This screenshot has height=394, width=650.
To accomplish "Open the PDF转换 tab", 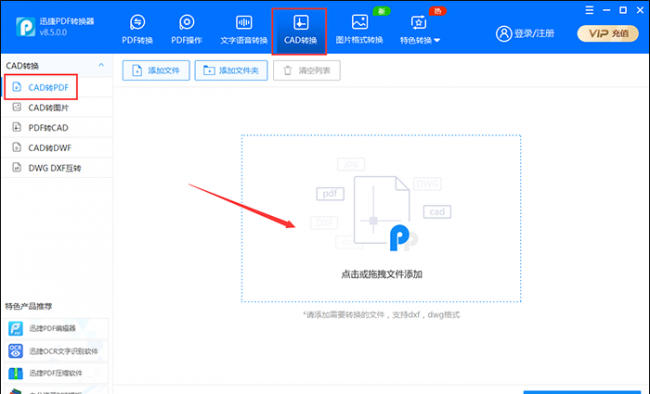I will click(x=137, y=30).
